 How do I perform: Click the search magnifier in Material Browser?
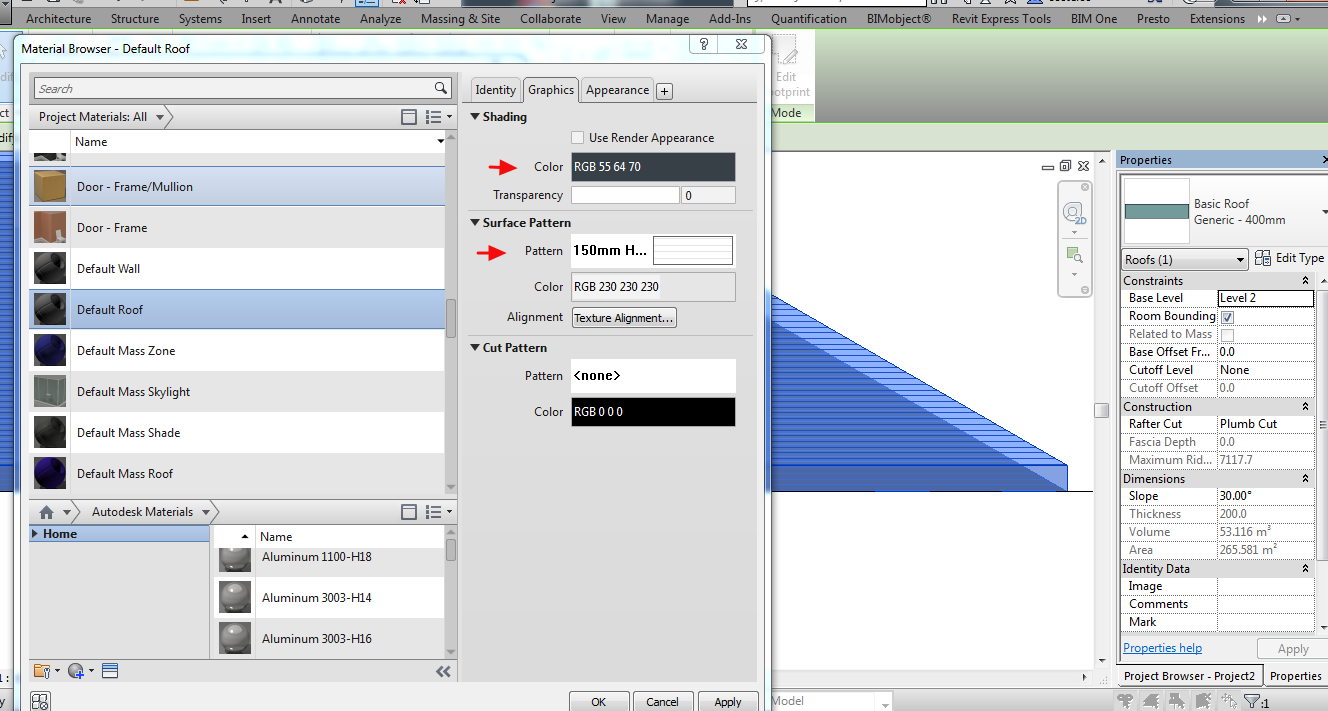(x=440, y=88)
